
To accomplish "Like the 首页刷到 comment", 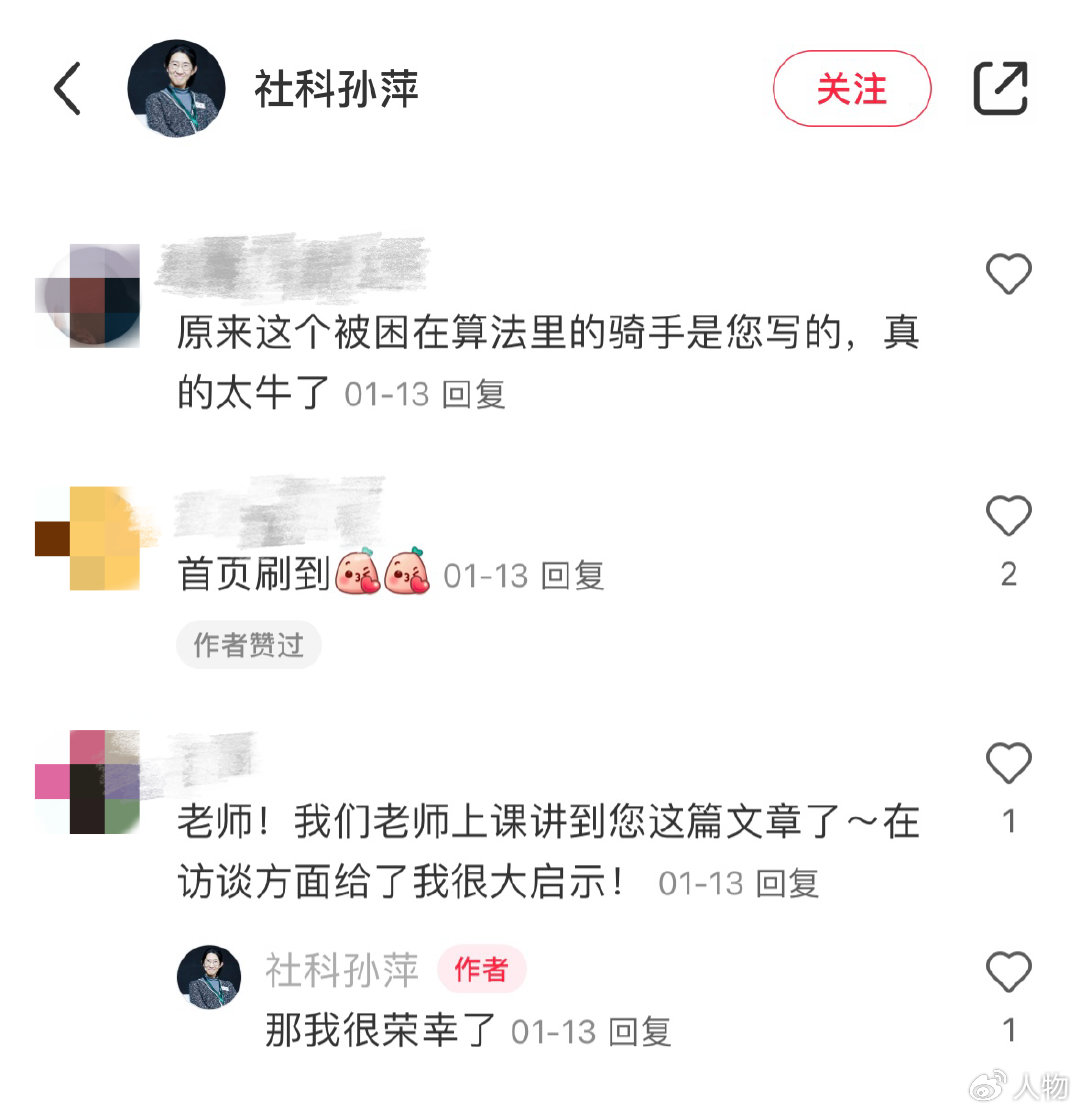I will tap(1008, 515).
